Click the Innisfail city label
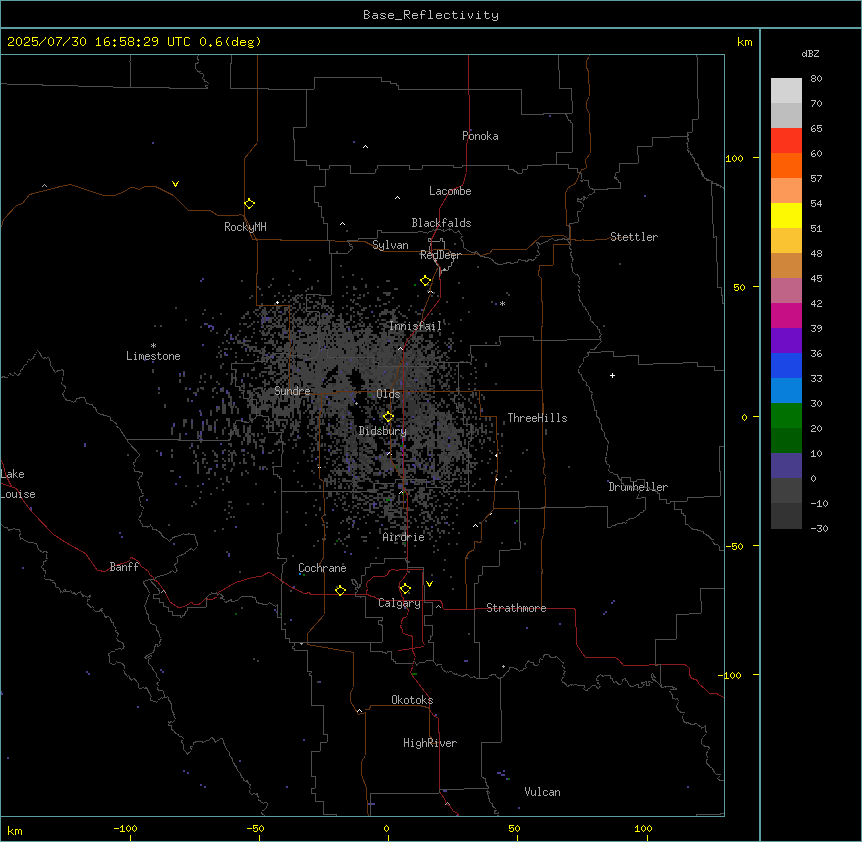Screen dimensions: 862x842 coord(415,326)
